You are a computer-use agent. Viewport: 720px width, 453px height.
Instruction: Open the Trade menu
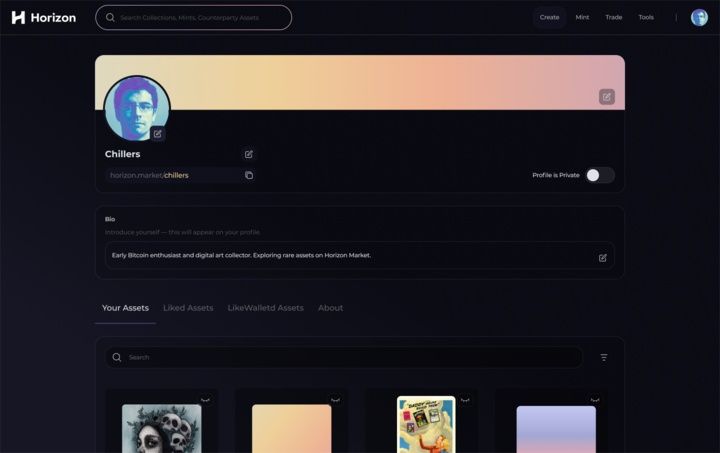point(613,17)
